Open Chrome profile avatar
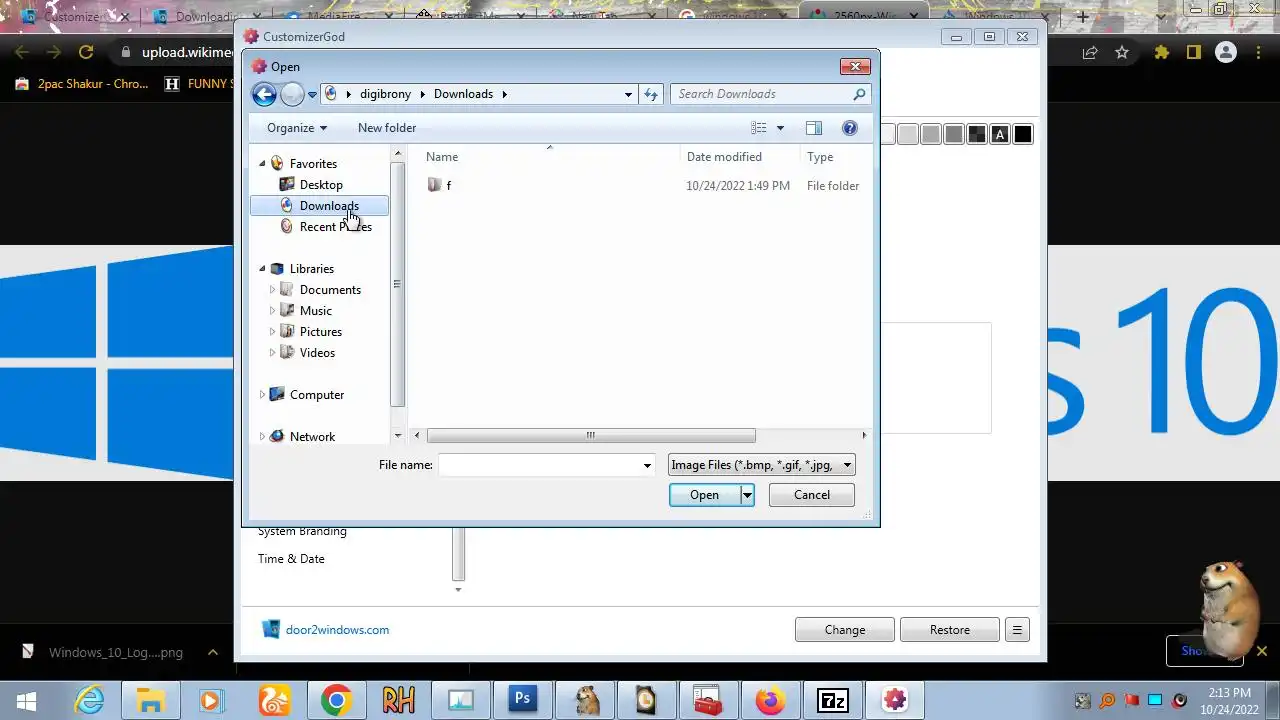The height and width of the screenshot is (720, 1280). 1226,52
